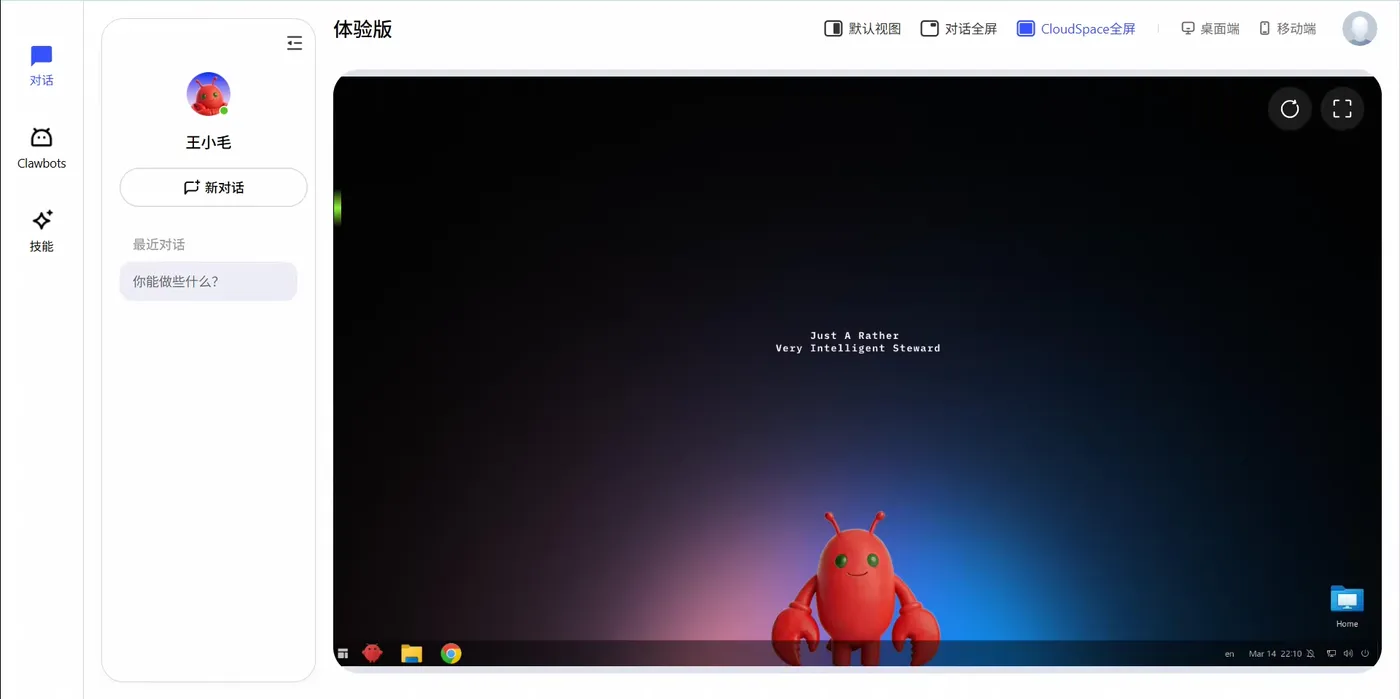This screenshot has width=1400, height=699.
Task: Collapse the conversation panel with the menu icon
Action: (x=294, y=43)
